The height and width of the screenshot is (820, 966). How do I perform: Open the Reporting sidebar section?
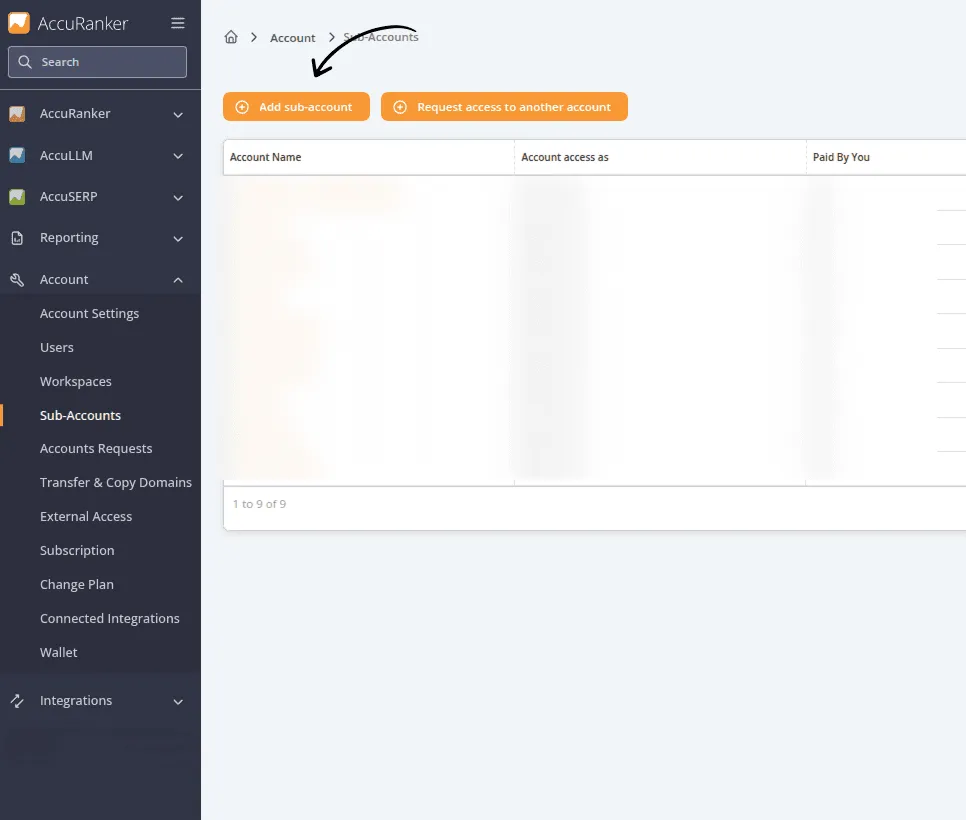[x=100, y=238]
